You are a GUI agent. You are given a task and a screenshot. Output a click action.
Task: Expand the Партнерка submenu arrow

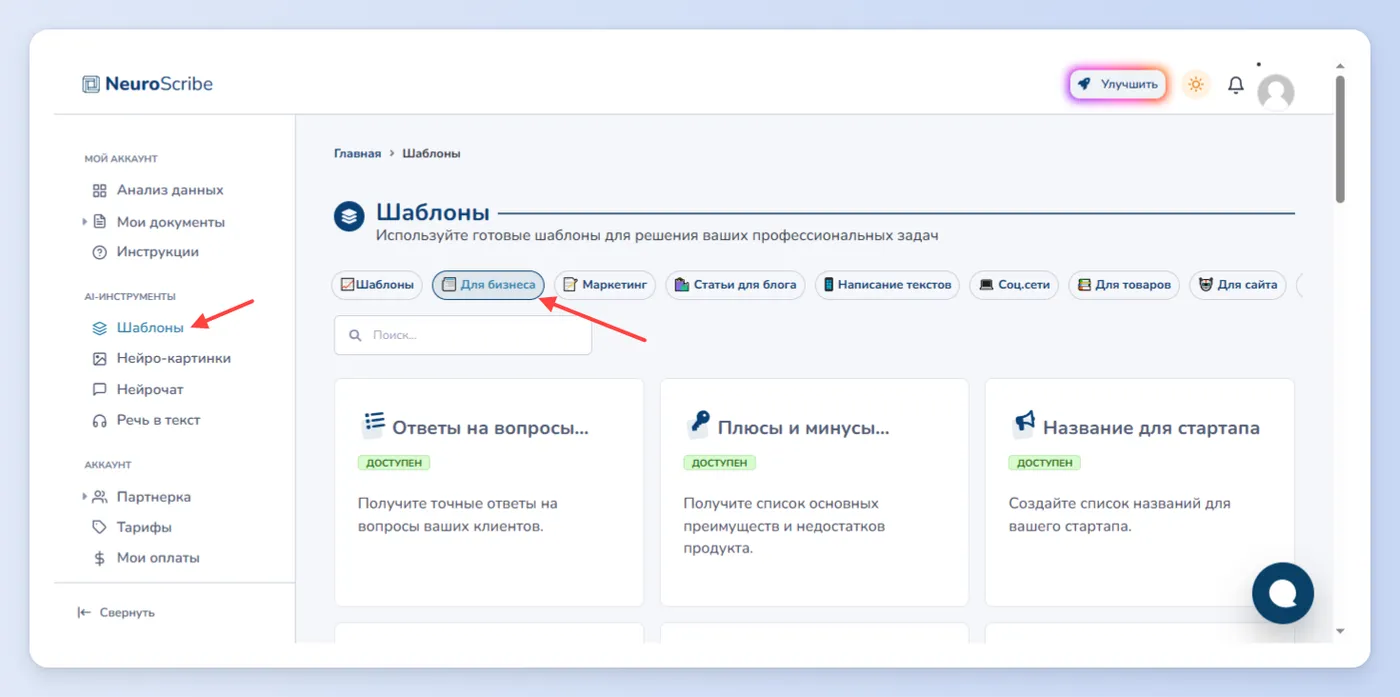(x=85, y=496)
